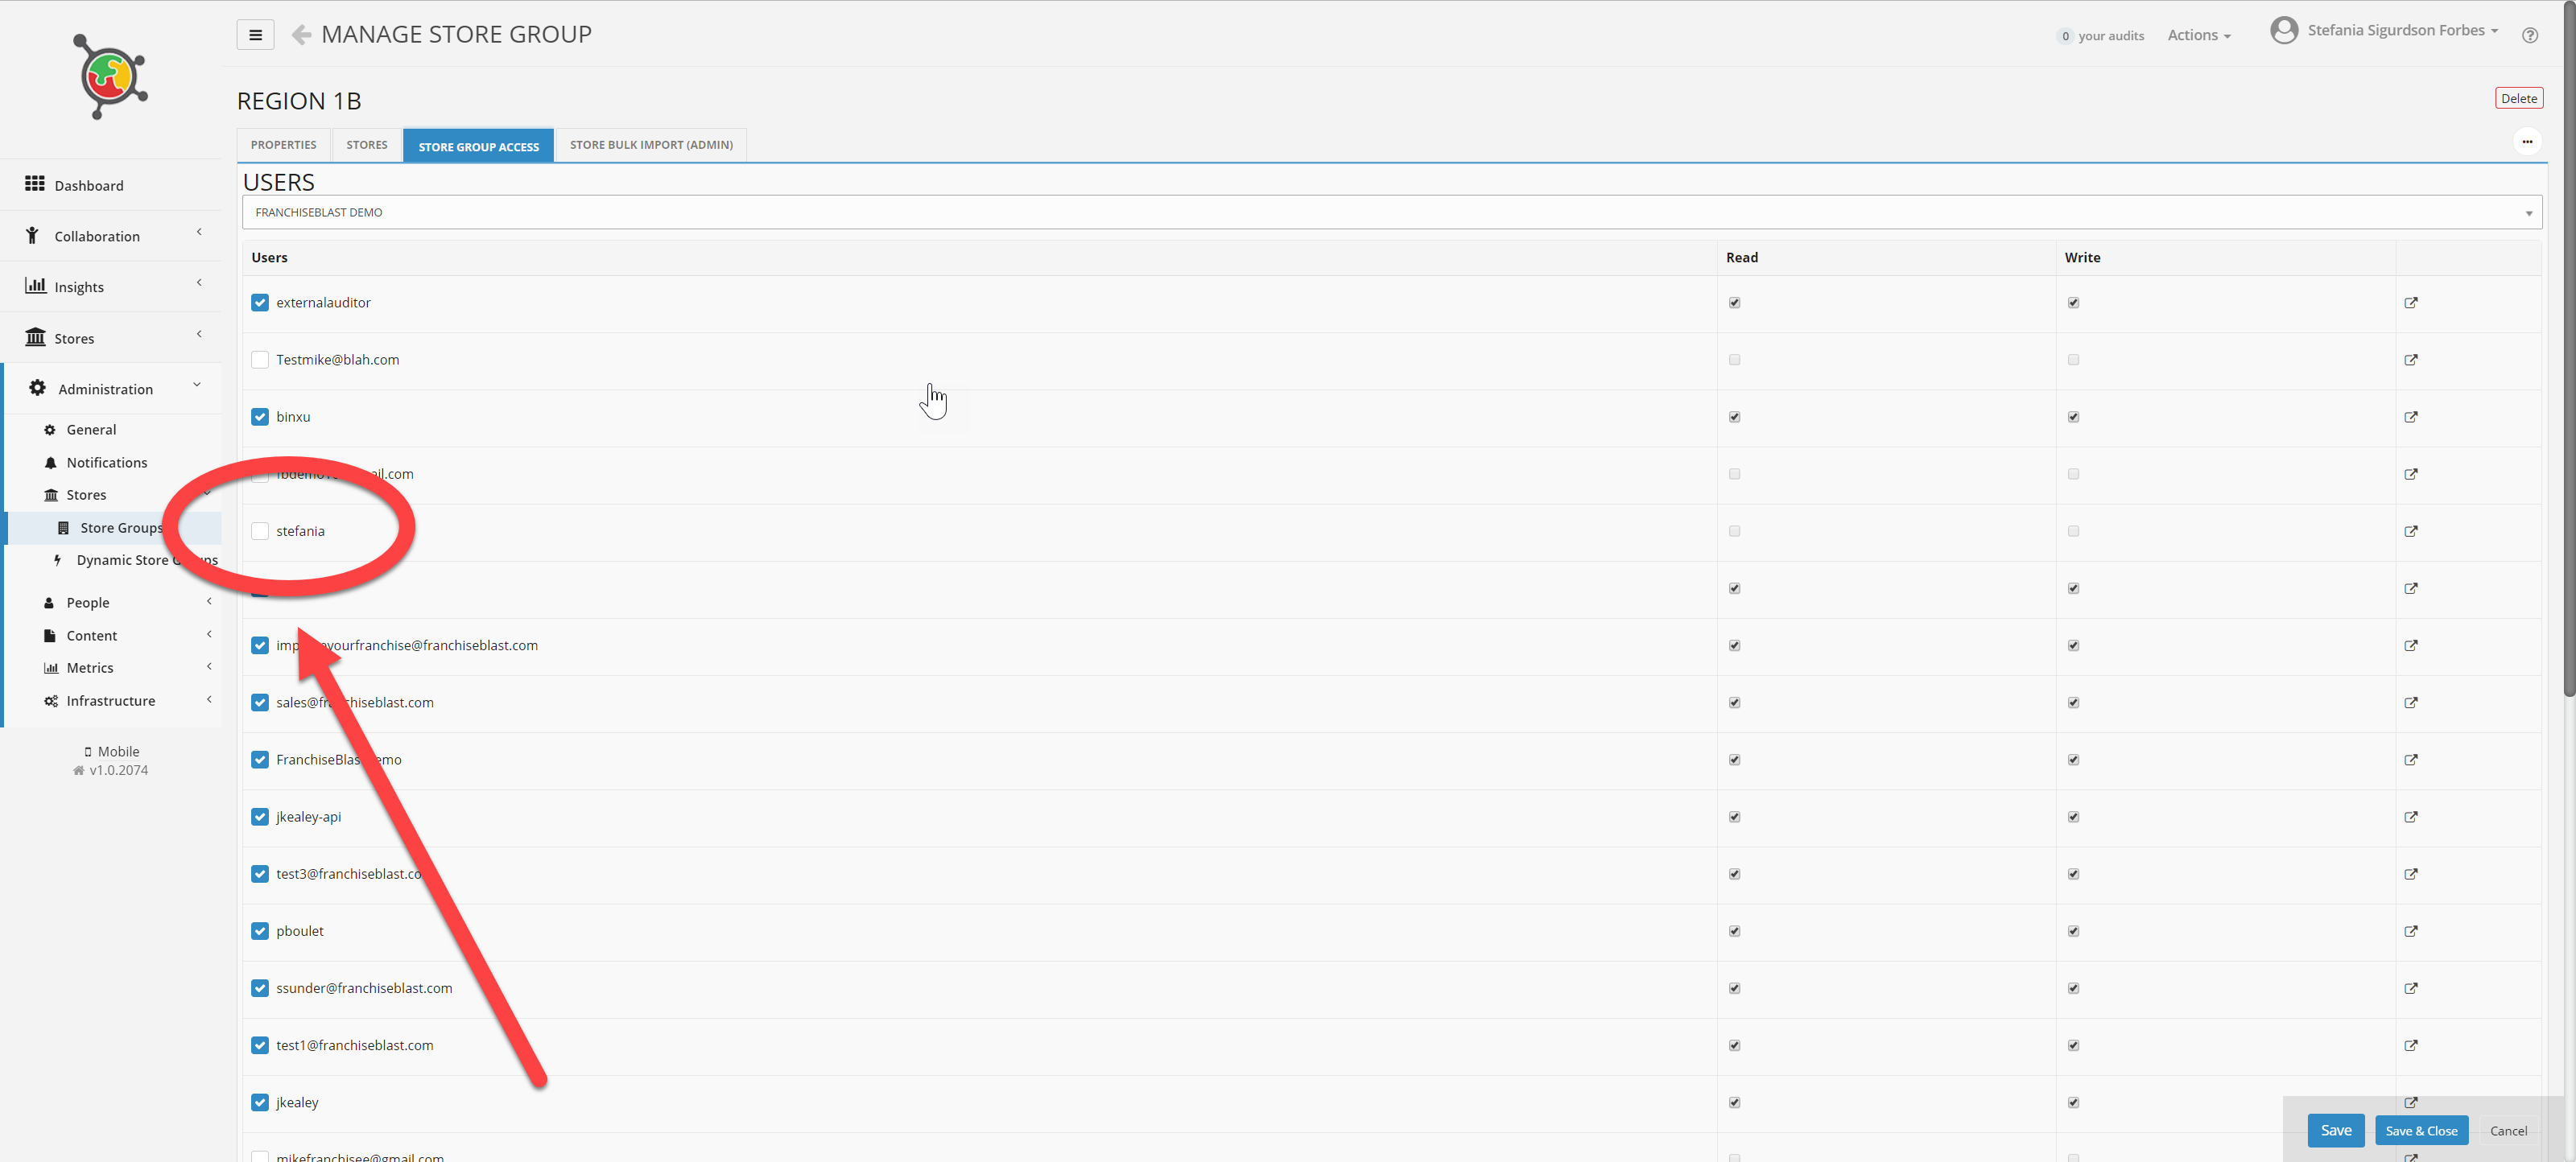
Task: Switch to the Stores tab
Action: pos(366,145)
